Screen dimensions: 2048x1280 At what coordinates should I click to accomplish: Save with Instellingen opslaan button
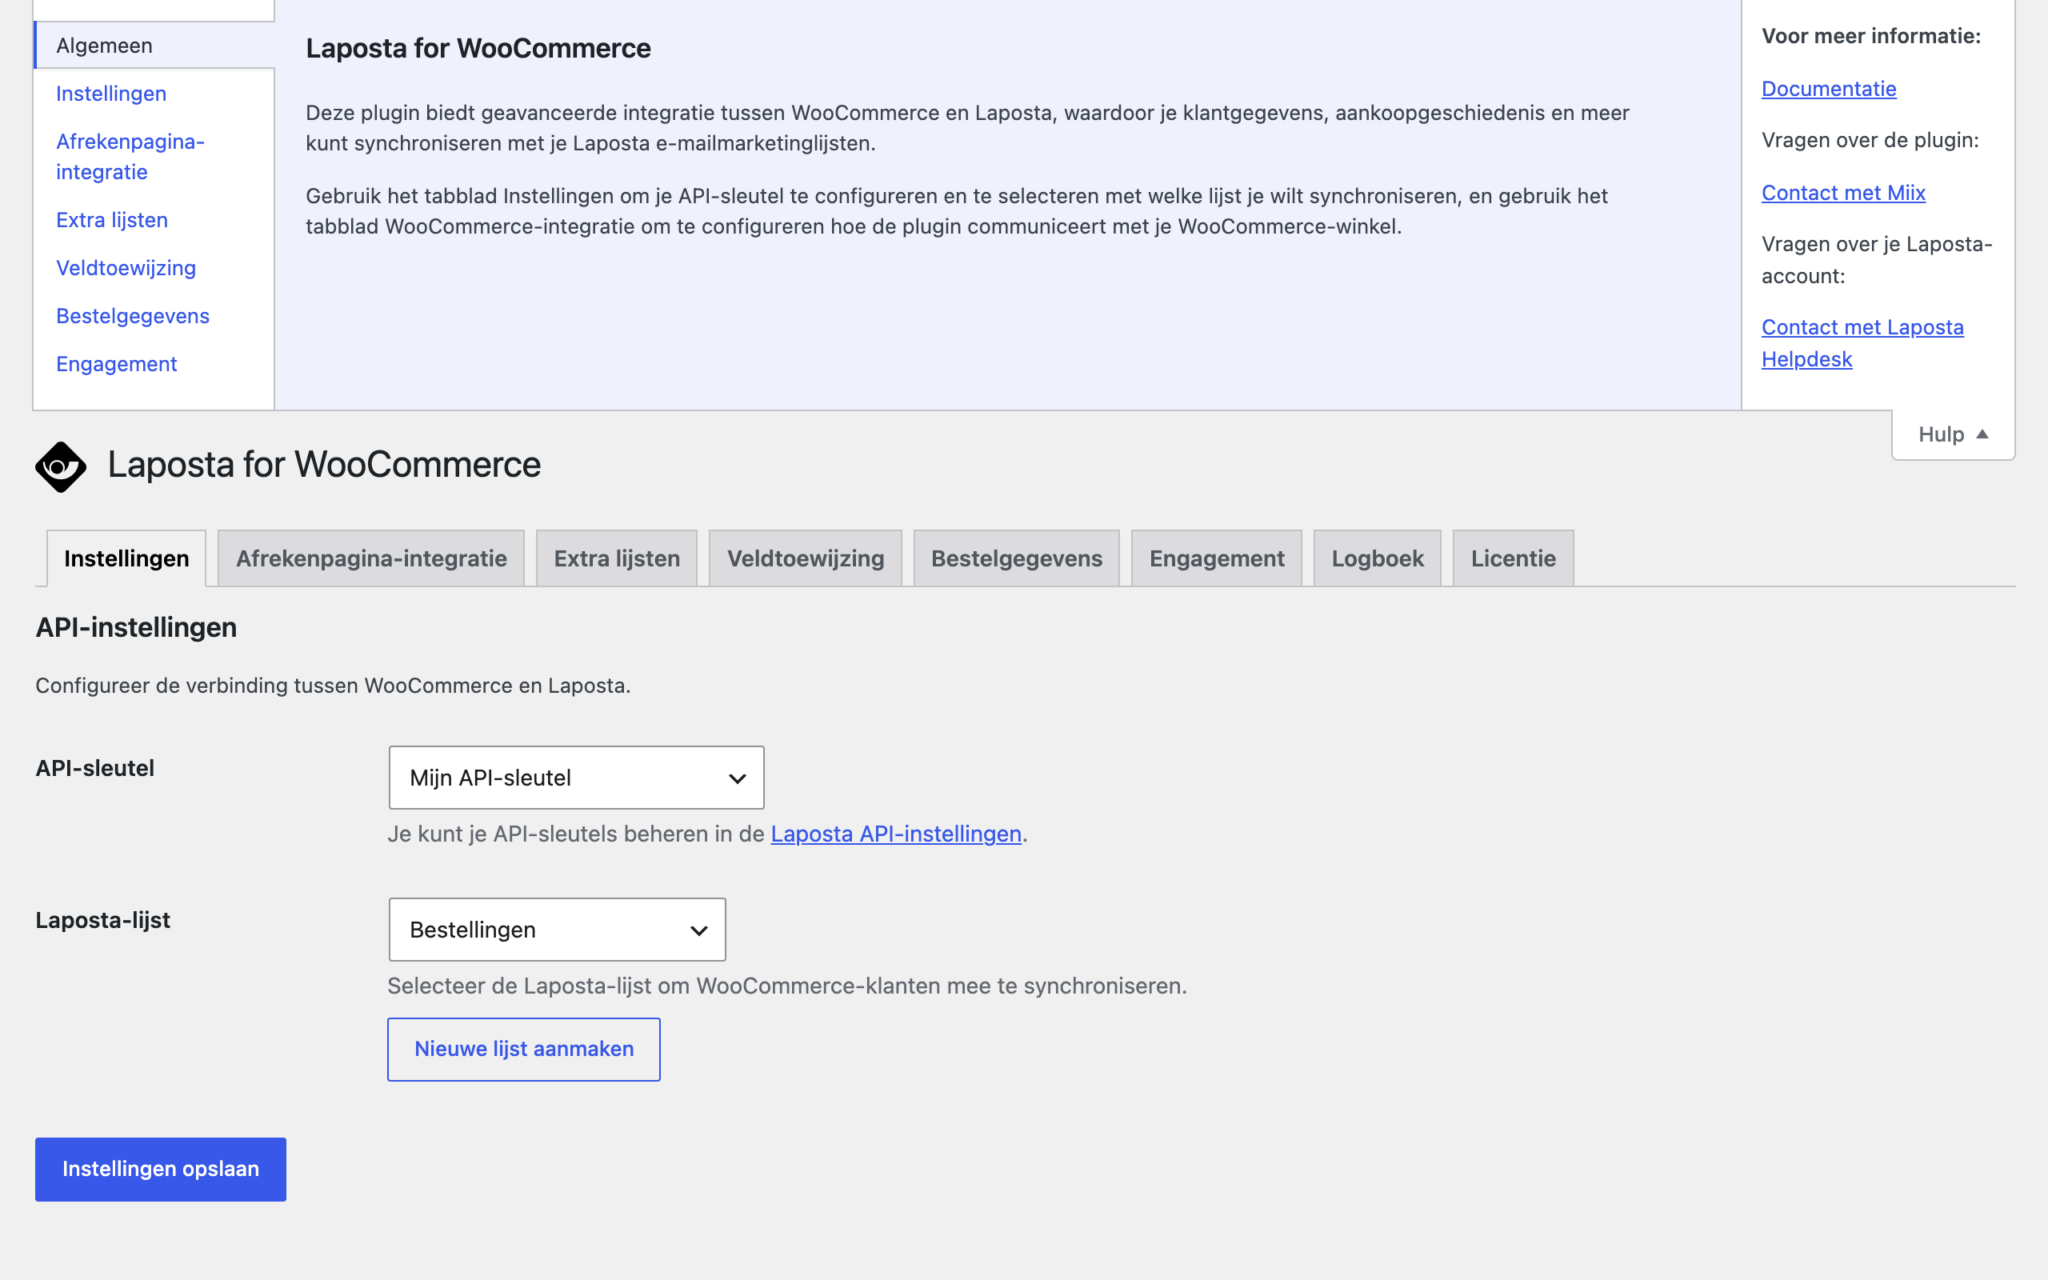pos(161,1169)
